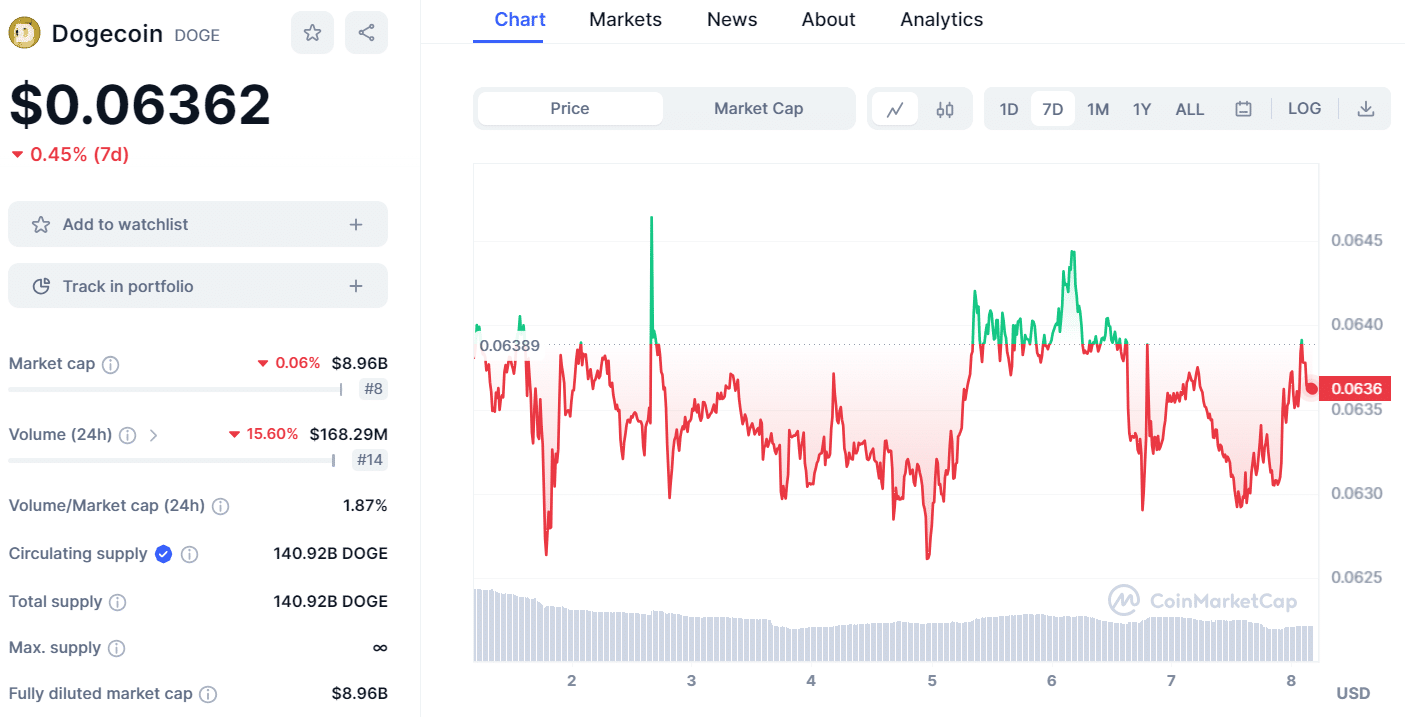Set chart range to 1M
1405x717 pixels.
point(1098,109)
